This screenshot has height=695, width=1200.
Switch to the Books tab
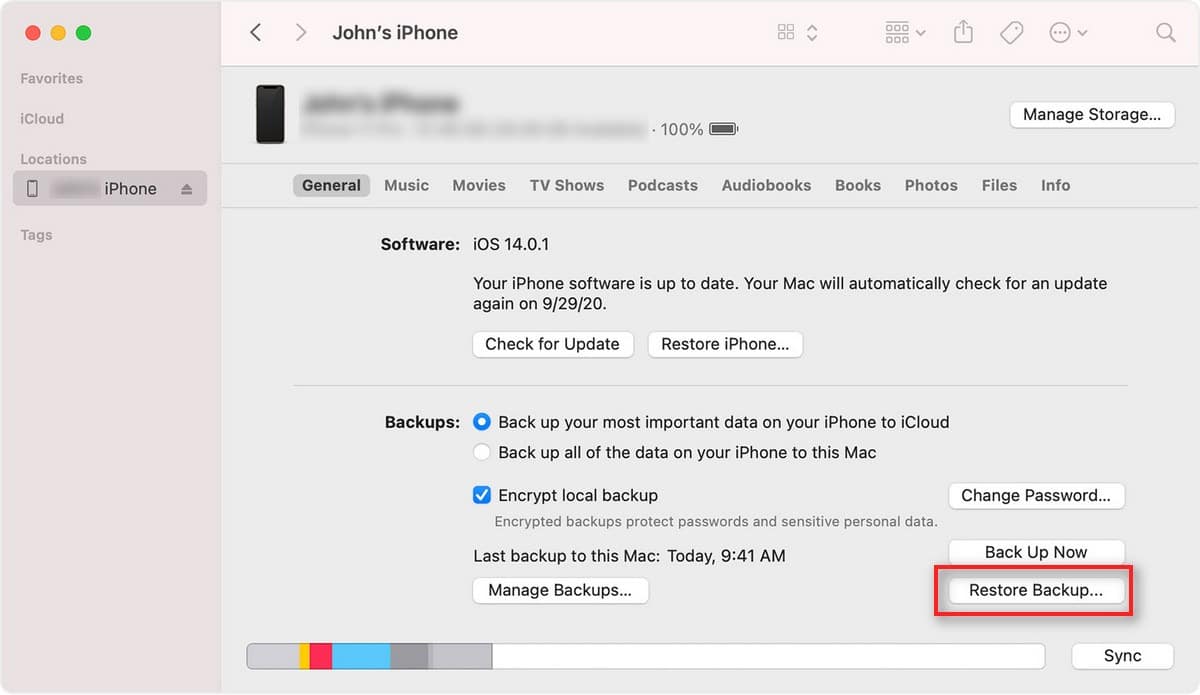858,185
